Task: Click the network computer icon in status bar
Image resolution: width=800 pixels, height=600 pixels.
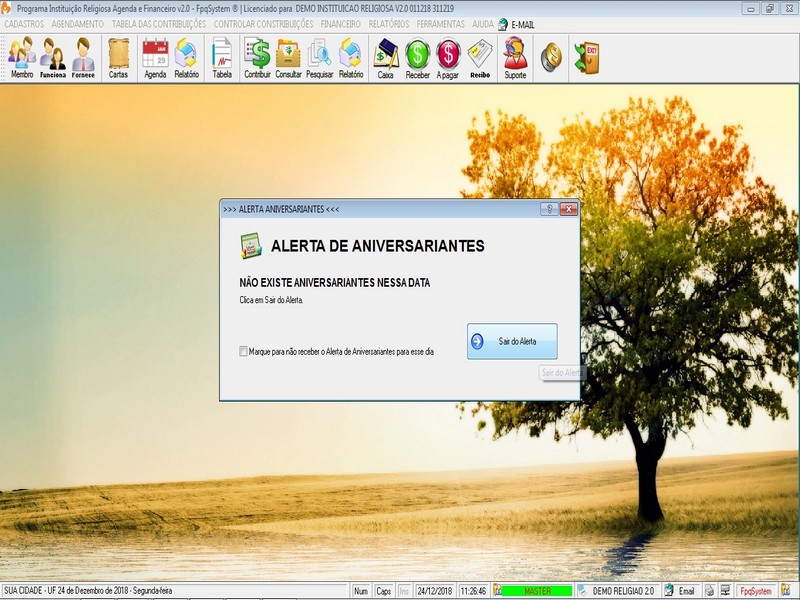Action: click(725, 590)
